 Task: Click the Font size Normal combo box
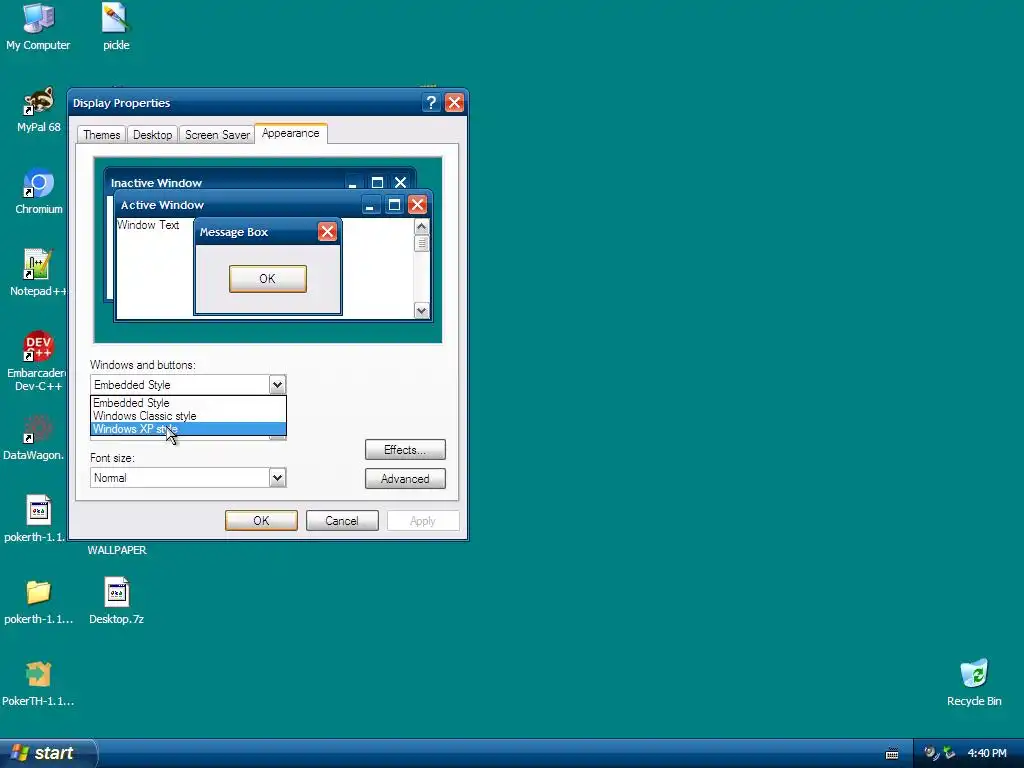point(188,477)
